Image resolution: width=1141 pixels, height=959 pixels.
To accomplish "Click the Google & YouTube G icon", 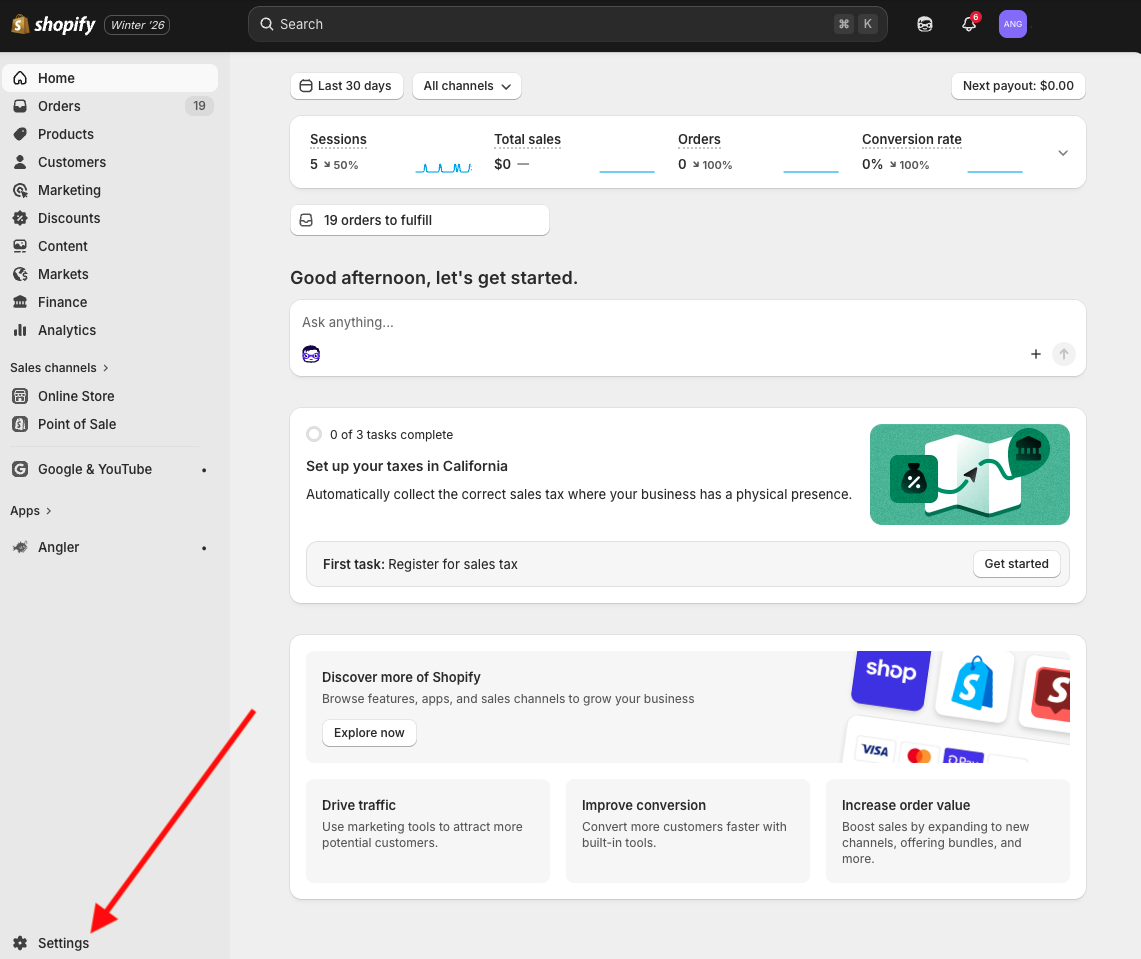I will coord(20,469).
